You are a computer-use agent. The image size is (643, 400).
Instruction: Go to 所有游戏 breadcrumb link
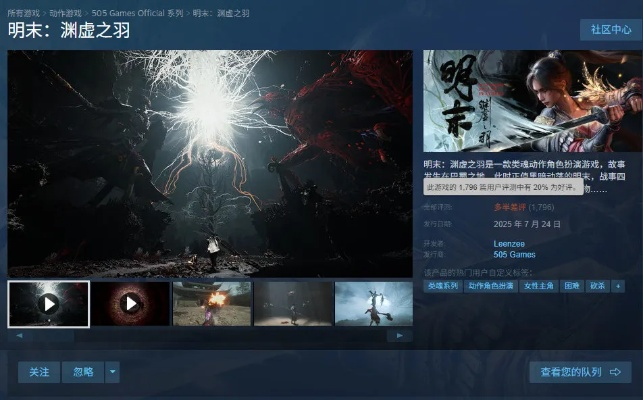[25, 10]
